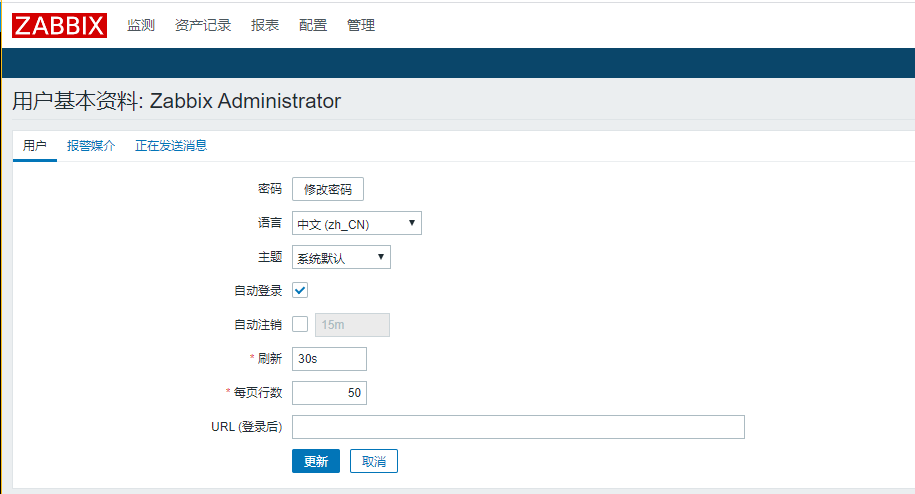Click the URL (登录后) text field
915x494 pixels.
tap(518, 427)
